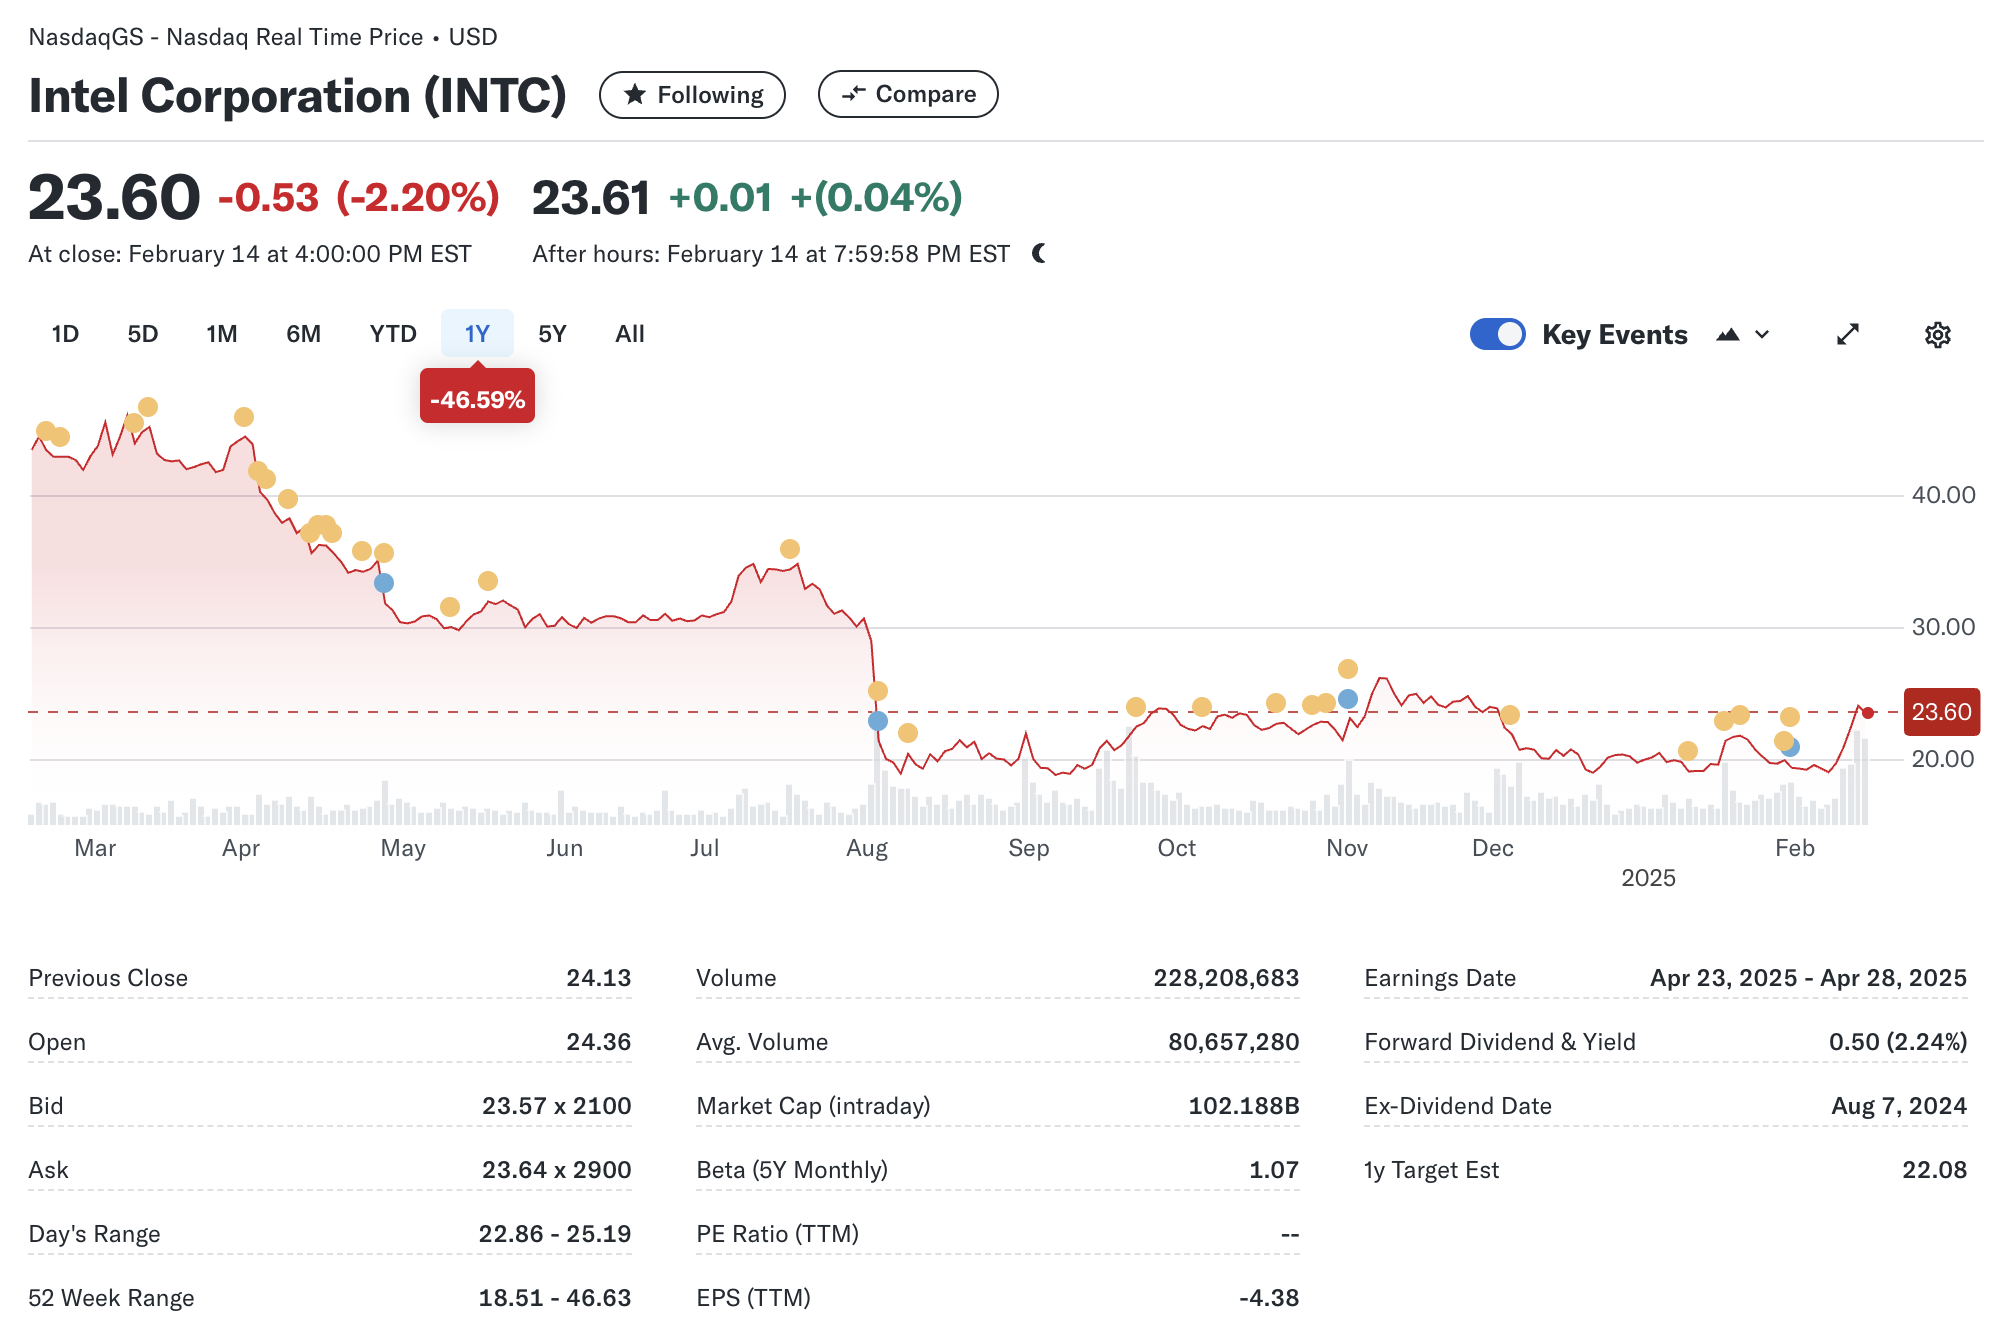Click the star icon in Following button
The image size is (2004, 1330).
coord(634,95)
